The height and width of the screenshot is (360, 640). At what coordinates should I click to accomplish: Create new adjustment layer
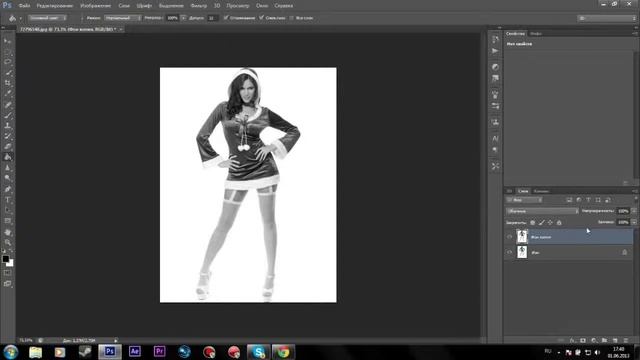coord(594,340)
